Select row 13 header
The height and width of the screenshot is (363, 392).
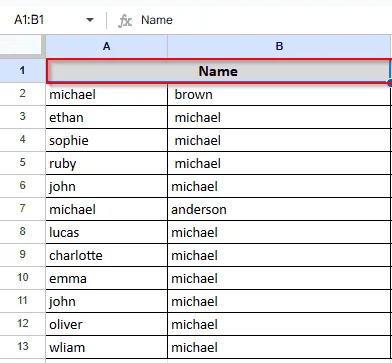22,347
